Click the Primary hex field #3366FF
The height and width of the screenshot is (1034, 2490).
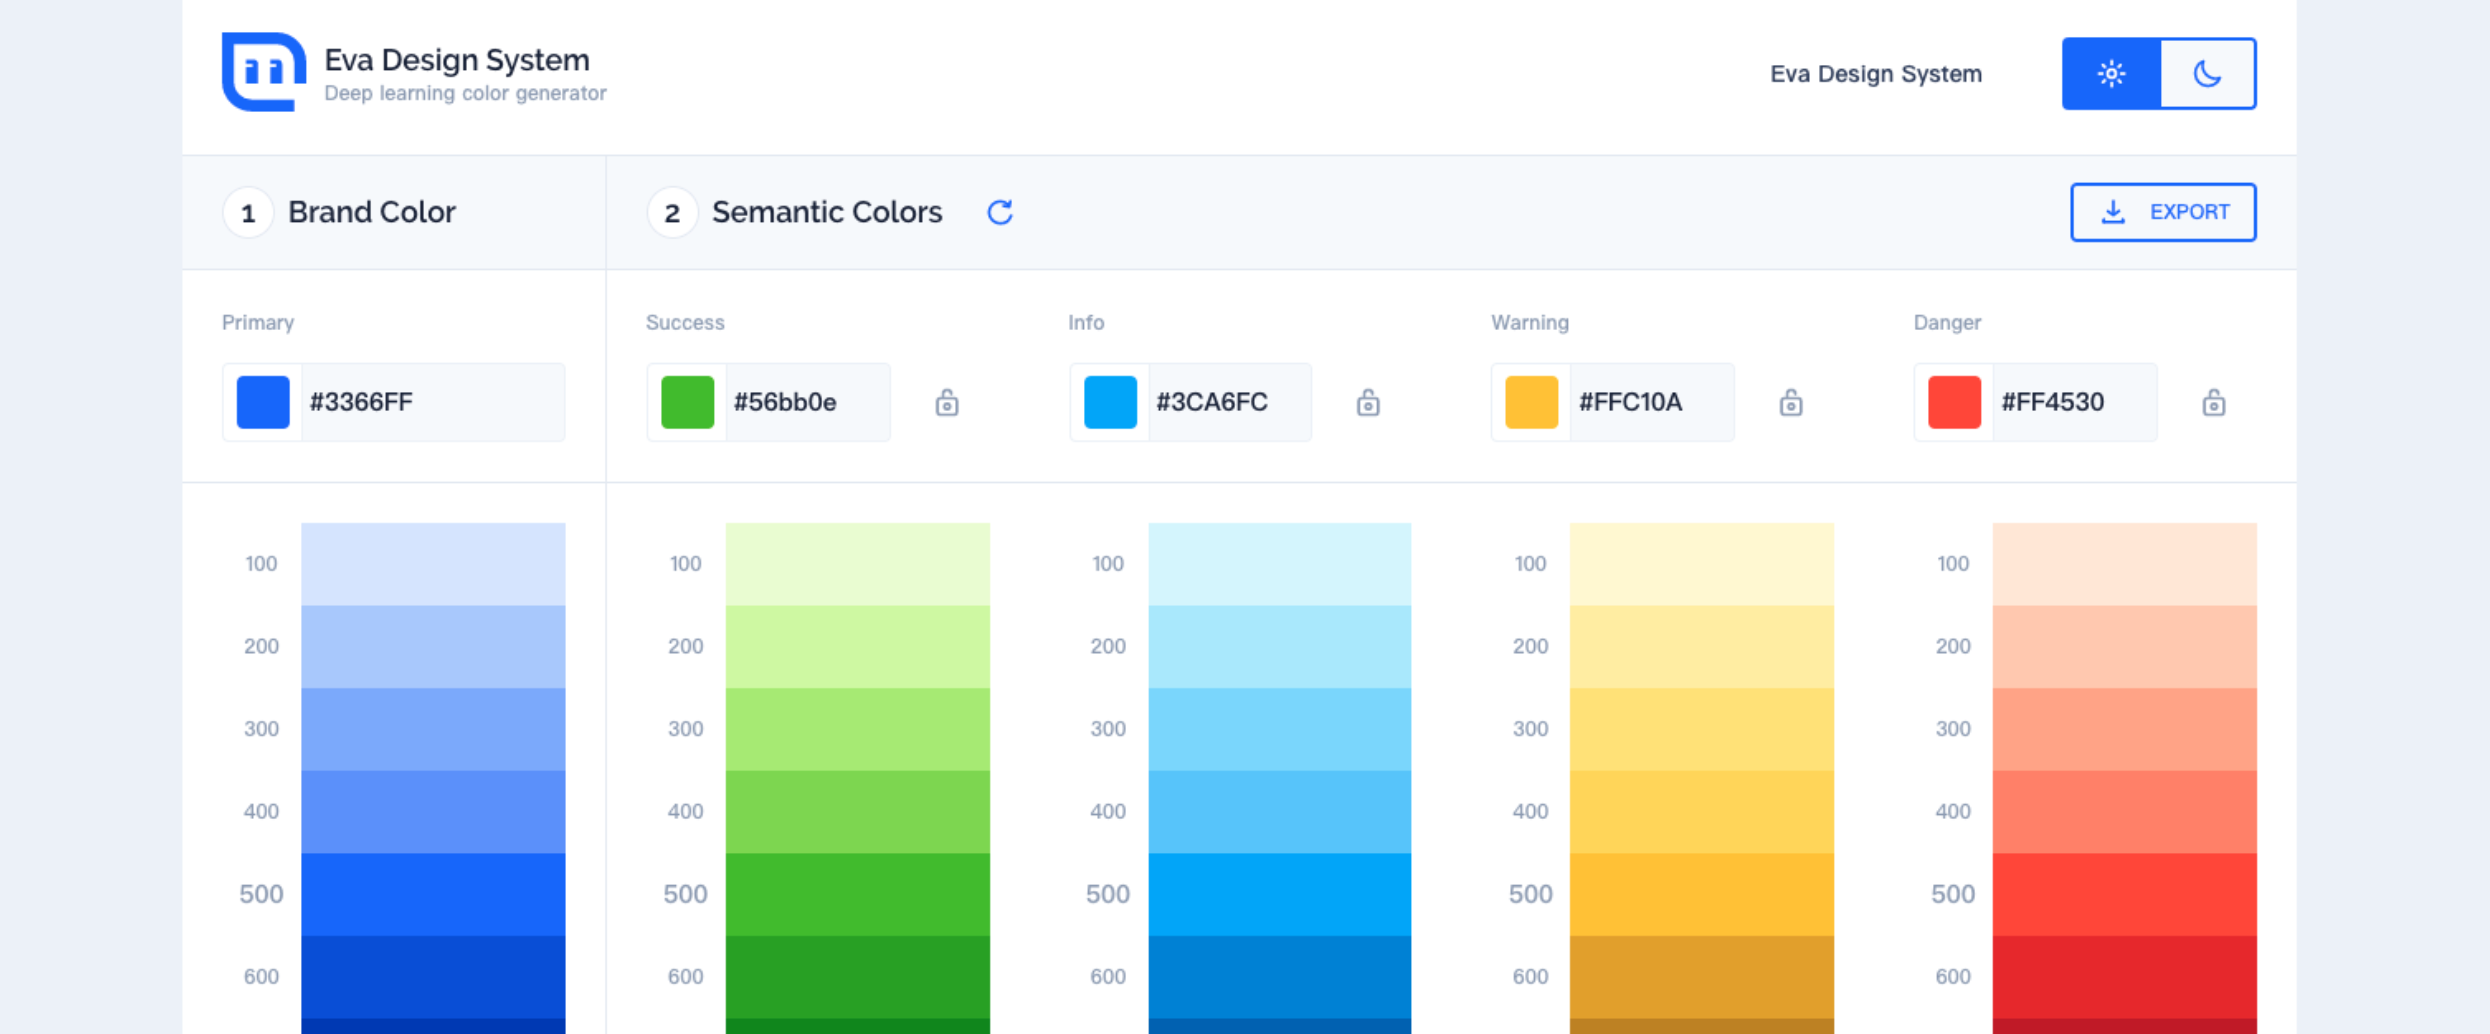point(430,402)
